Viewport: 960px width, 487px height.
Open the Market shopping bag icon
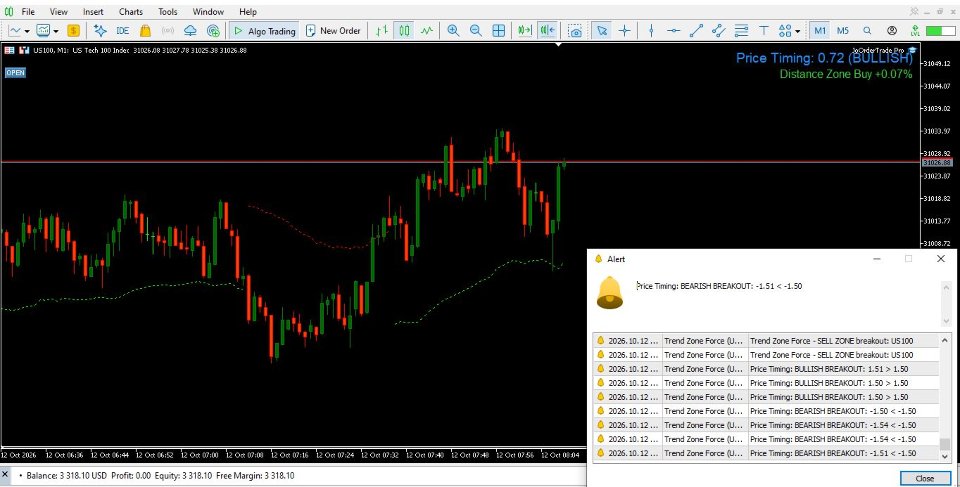(x=145, y=31)
